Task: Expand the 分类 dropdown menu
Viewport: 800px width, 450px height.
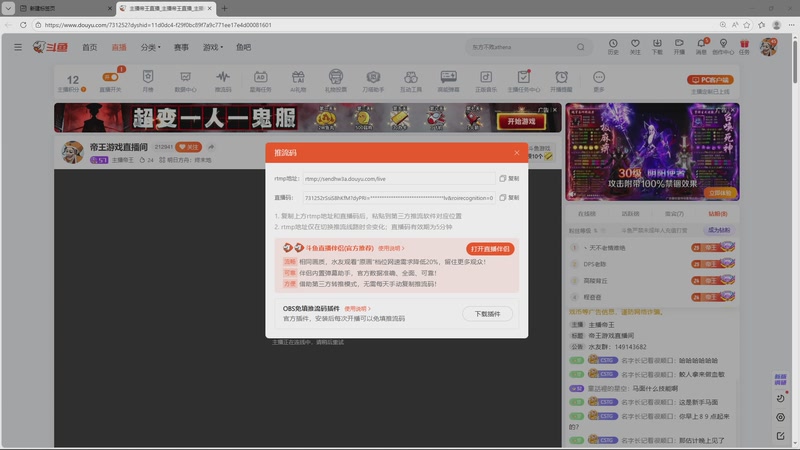Action: click(150, 47)
